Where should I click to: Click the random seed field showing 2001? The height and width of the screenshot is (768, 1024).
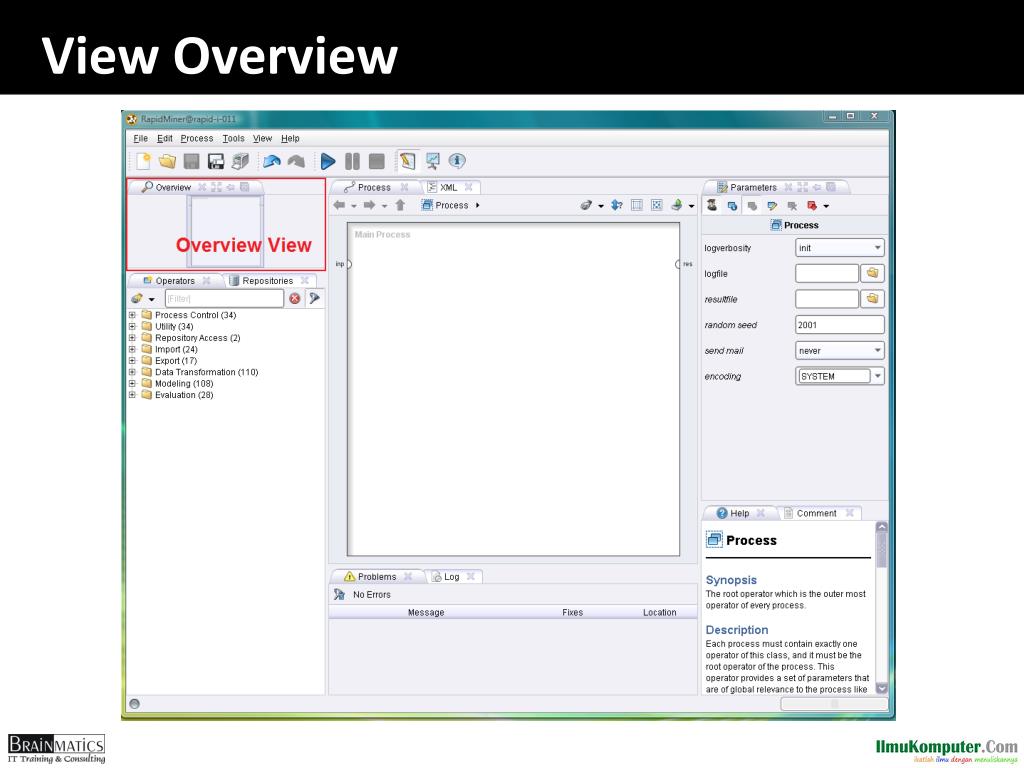coord(840,325)
